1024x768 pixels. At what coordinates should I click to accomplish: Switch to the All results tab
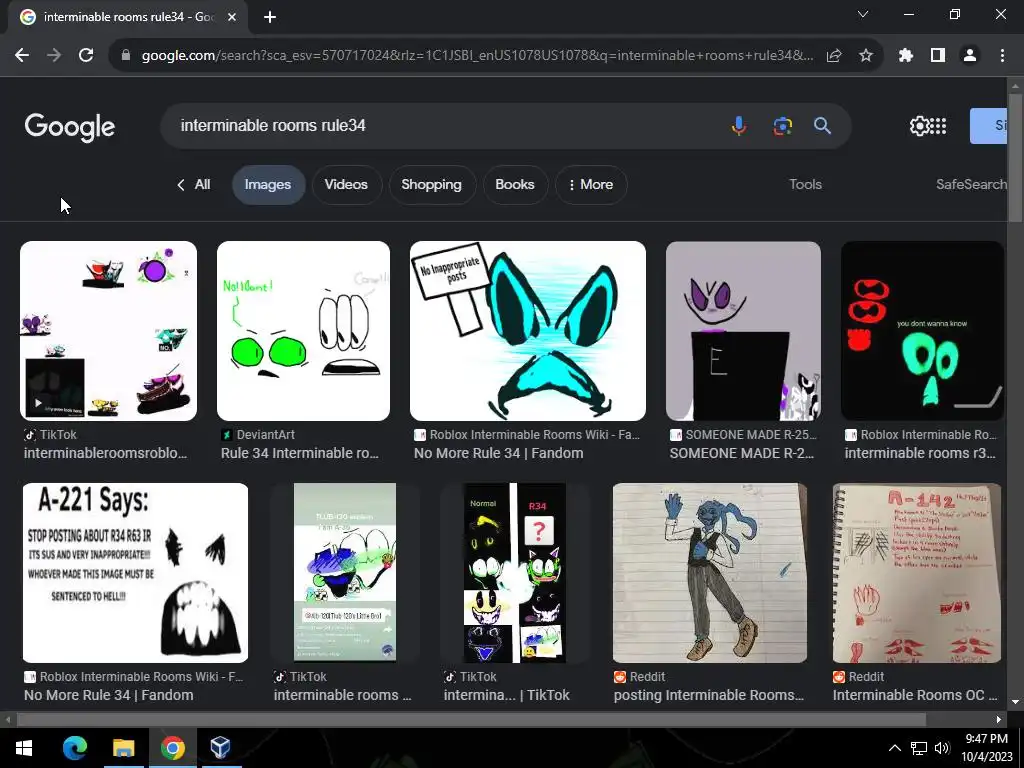[194, 185]
